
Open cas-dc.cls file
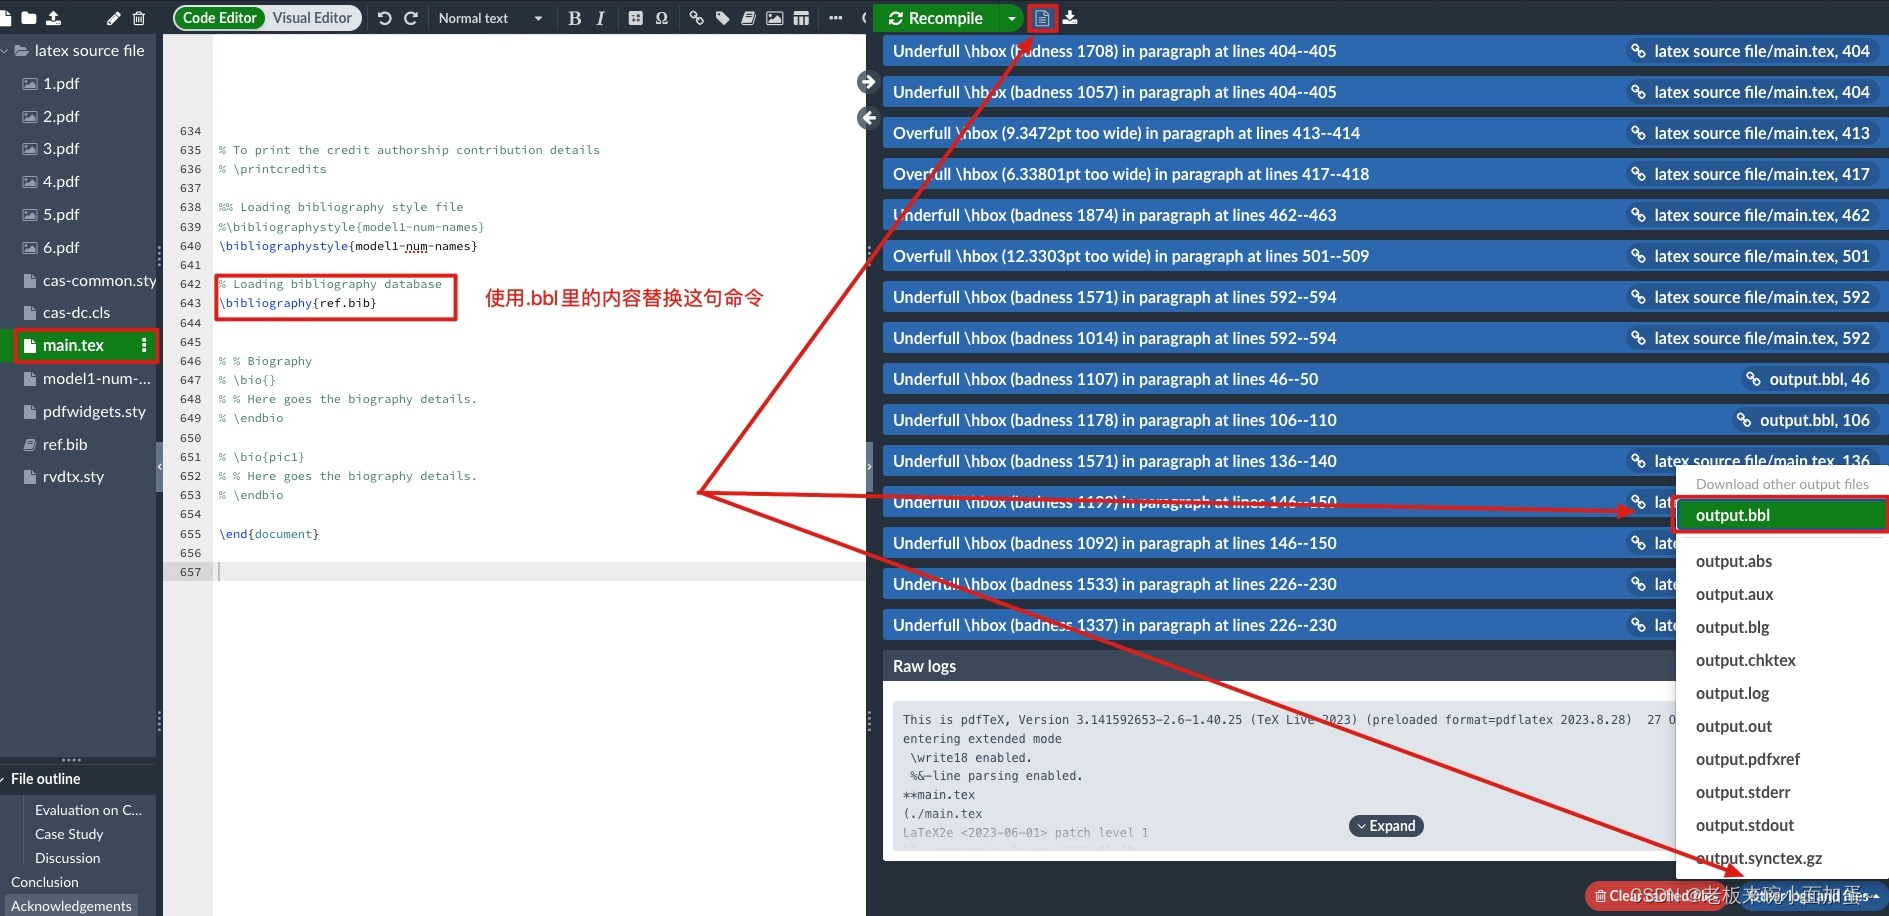pyautogui.click(x=78, y=313)
